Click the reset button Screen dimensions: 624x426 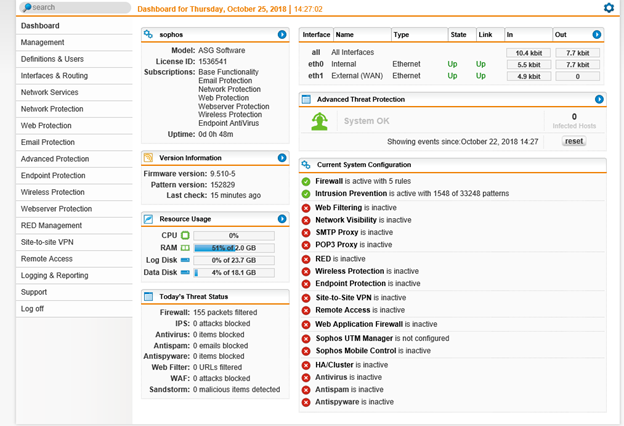tap(573, 141)
